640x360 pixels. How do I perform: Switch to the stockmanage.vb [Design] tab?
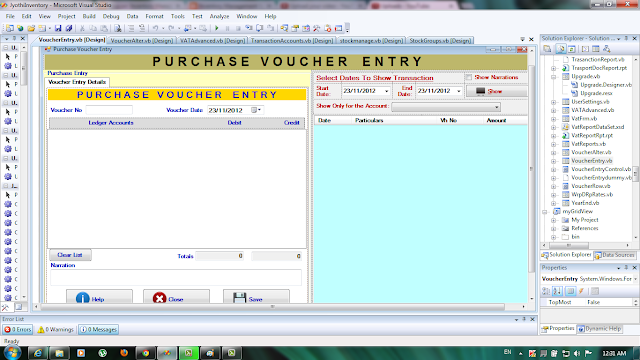(x=371, y=40)
